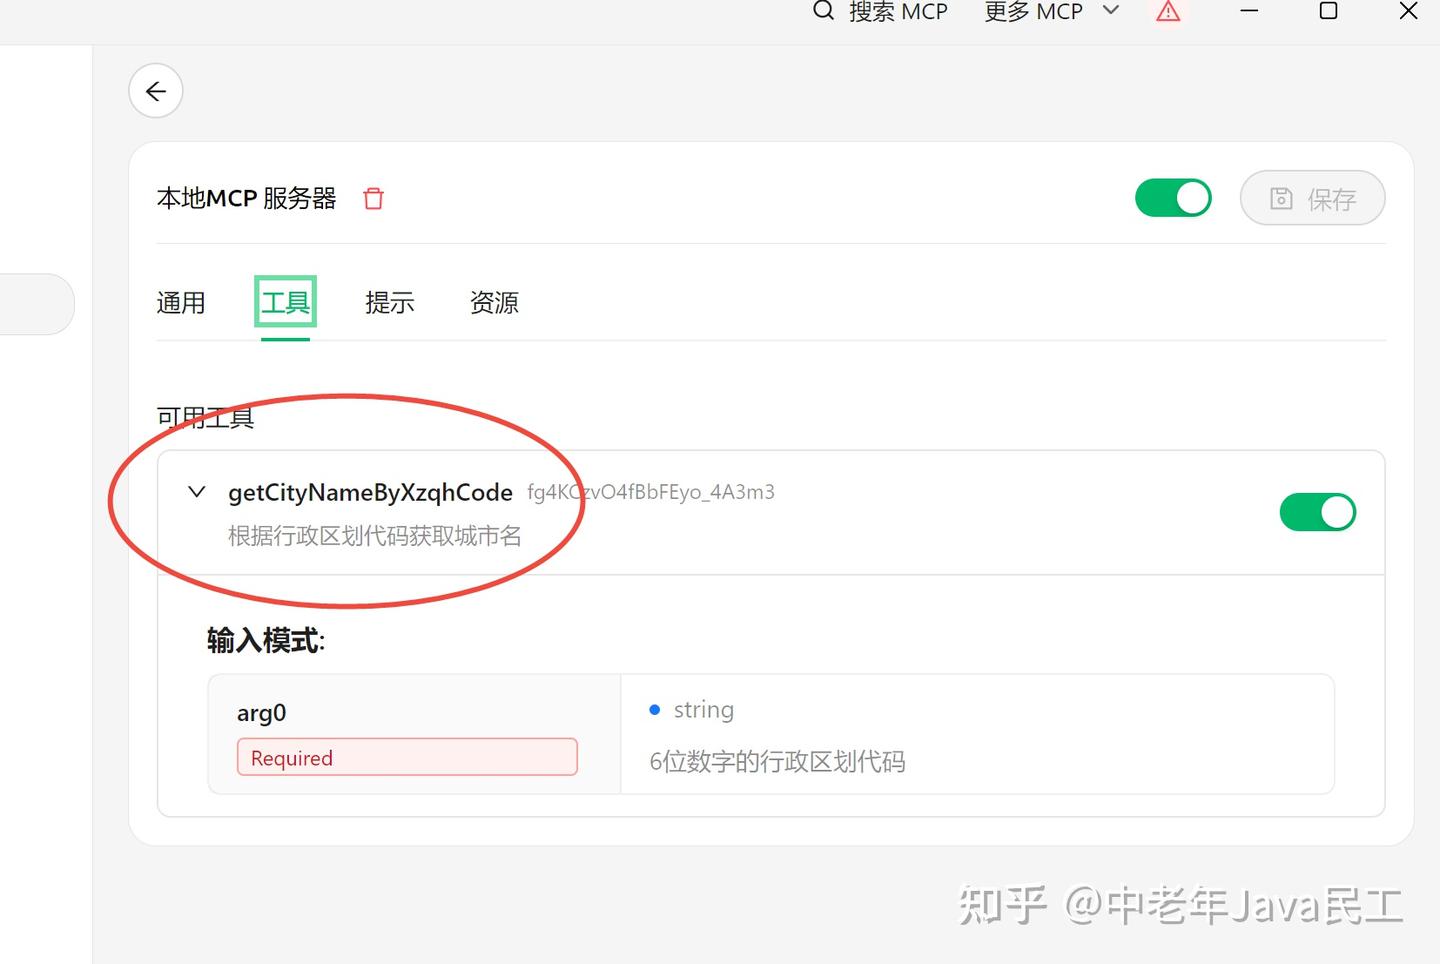The height and width of the screenshot is (964, 1440).
Task: Open search via the 搜索 MCP magnifier icon
Action: click(823, 12)
